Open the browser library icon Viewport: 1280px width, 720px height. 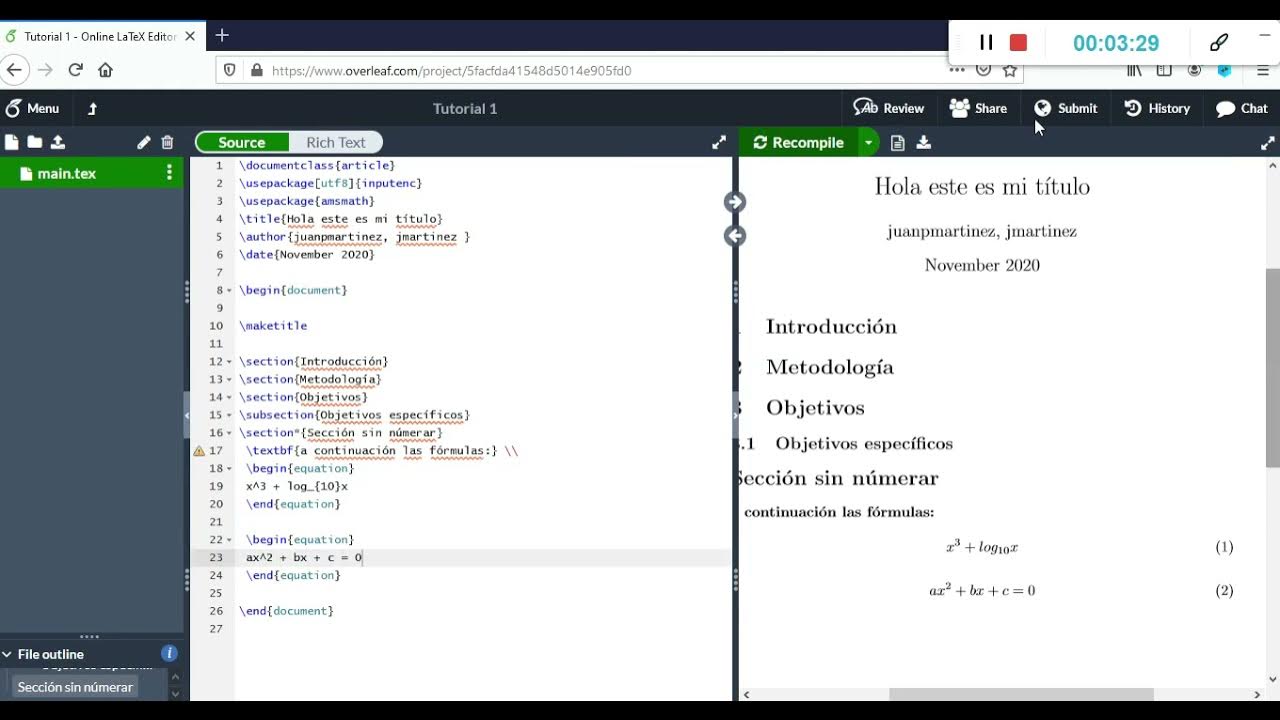pos(1134,71)
